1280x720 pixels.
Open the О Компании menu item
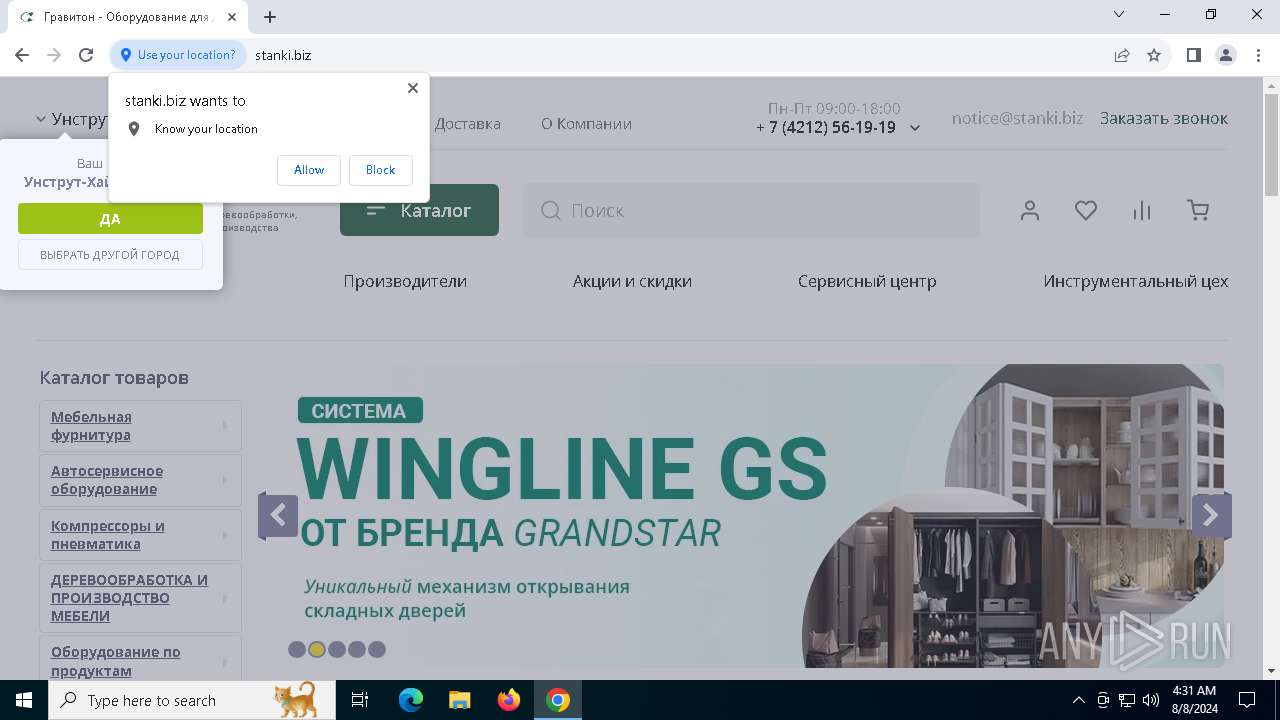tap(586, 124)
